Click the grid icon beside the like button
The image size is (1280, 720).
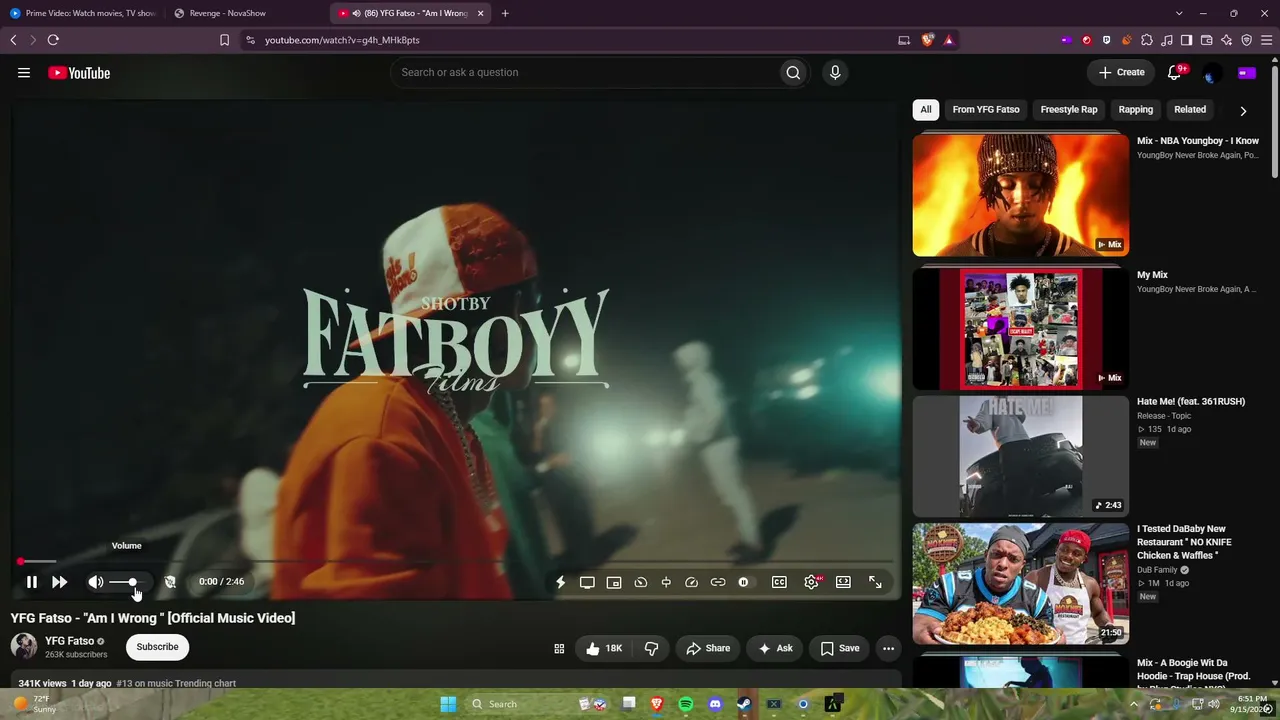[x=559, y=648]
